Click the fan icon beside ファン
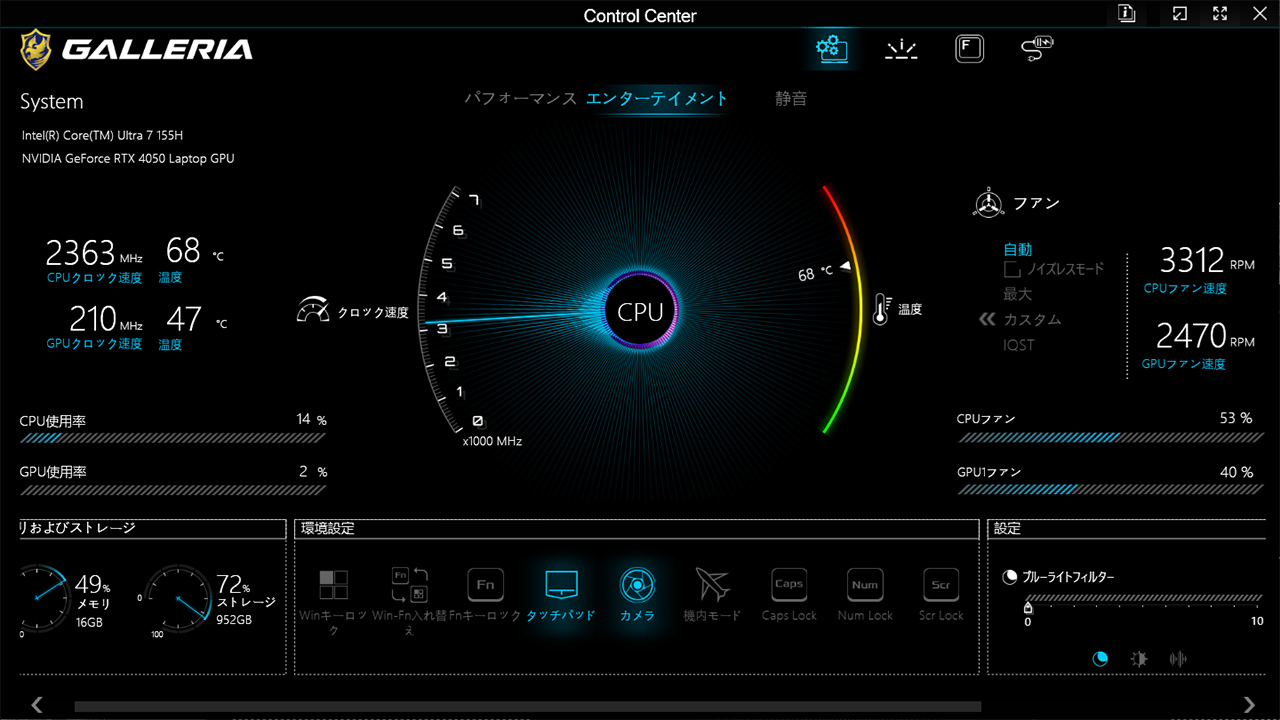The height and width of the screenshot is (720, 1280). [x=988, y=203]
